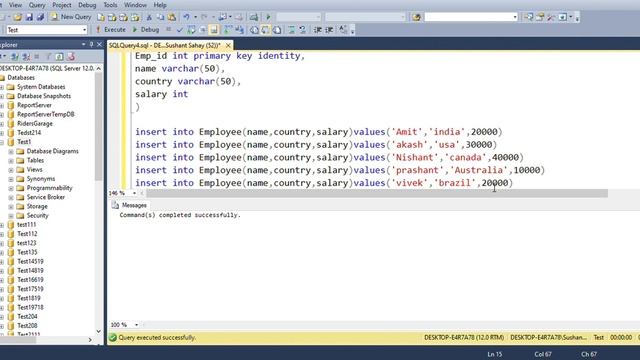Save the current query file
This screenshot has width=640, height=360.
pyautogui.click(x=29, y=17)
